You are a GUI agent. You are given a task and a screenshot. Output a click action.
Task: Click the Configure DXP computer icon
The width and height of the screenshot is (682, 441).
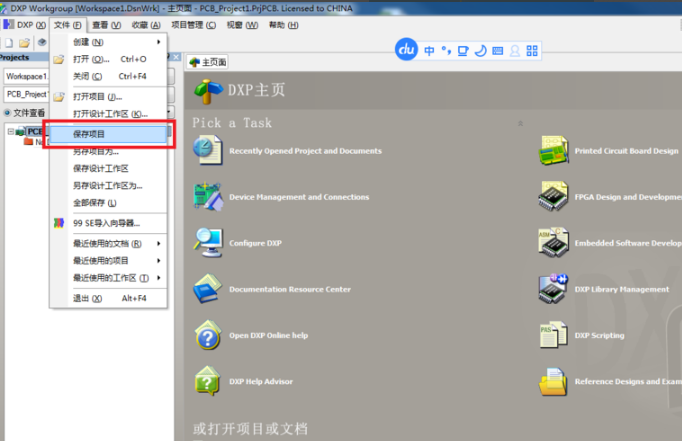click(x=208, y=243)
